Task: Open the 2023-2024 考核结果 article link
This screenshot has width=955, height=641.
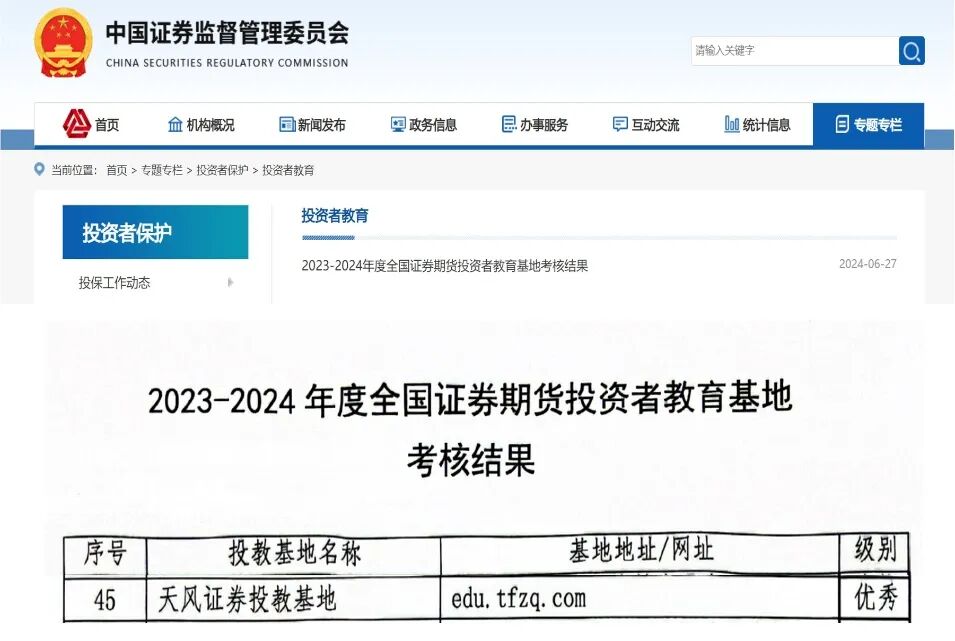Action: coord(444,265)
